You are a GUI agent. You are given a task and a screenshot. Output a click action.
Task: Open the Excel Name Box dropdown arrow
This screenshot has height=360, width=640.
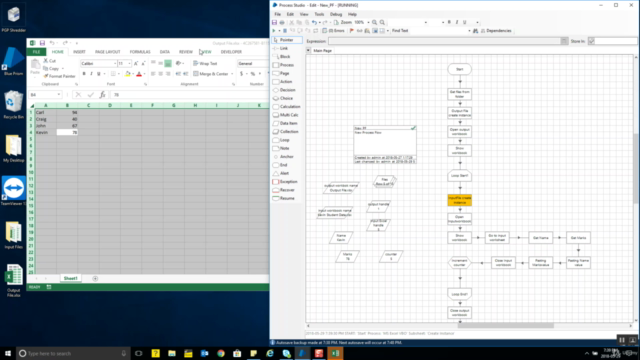(x=59, y=95)
